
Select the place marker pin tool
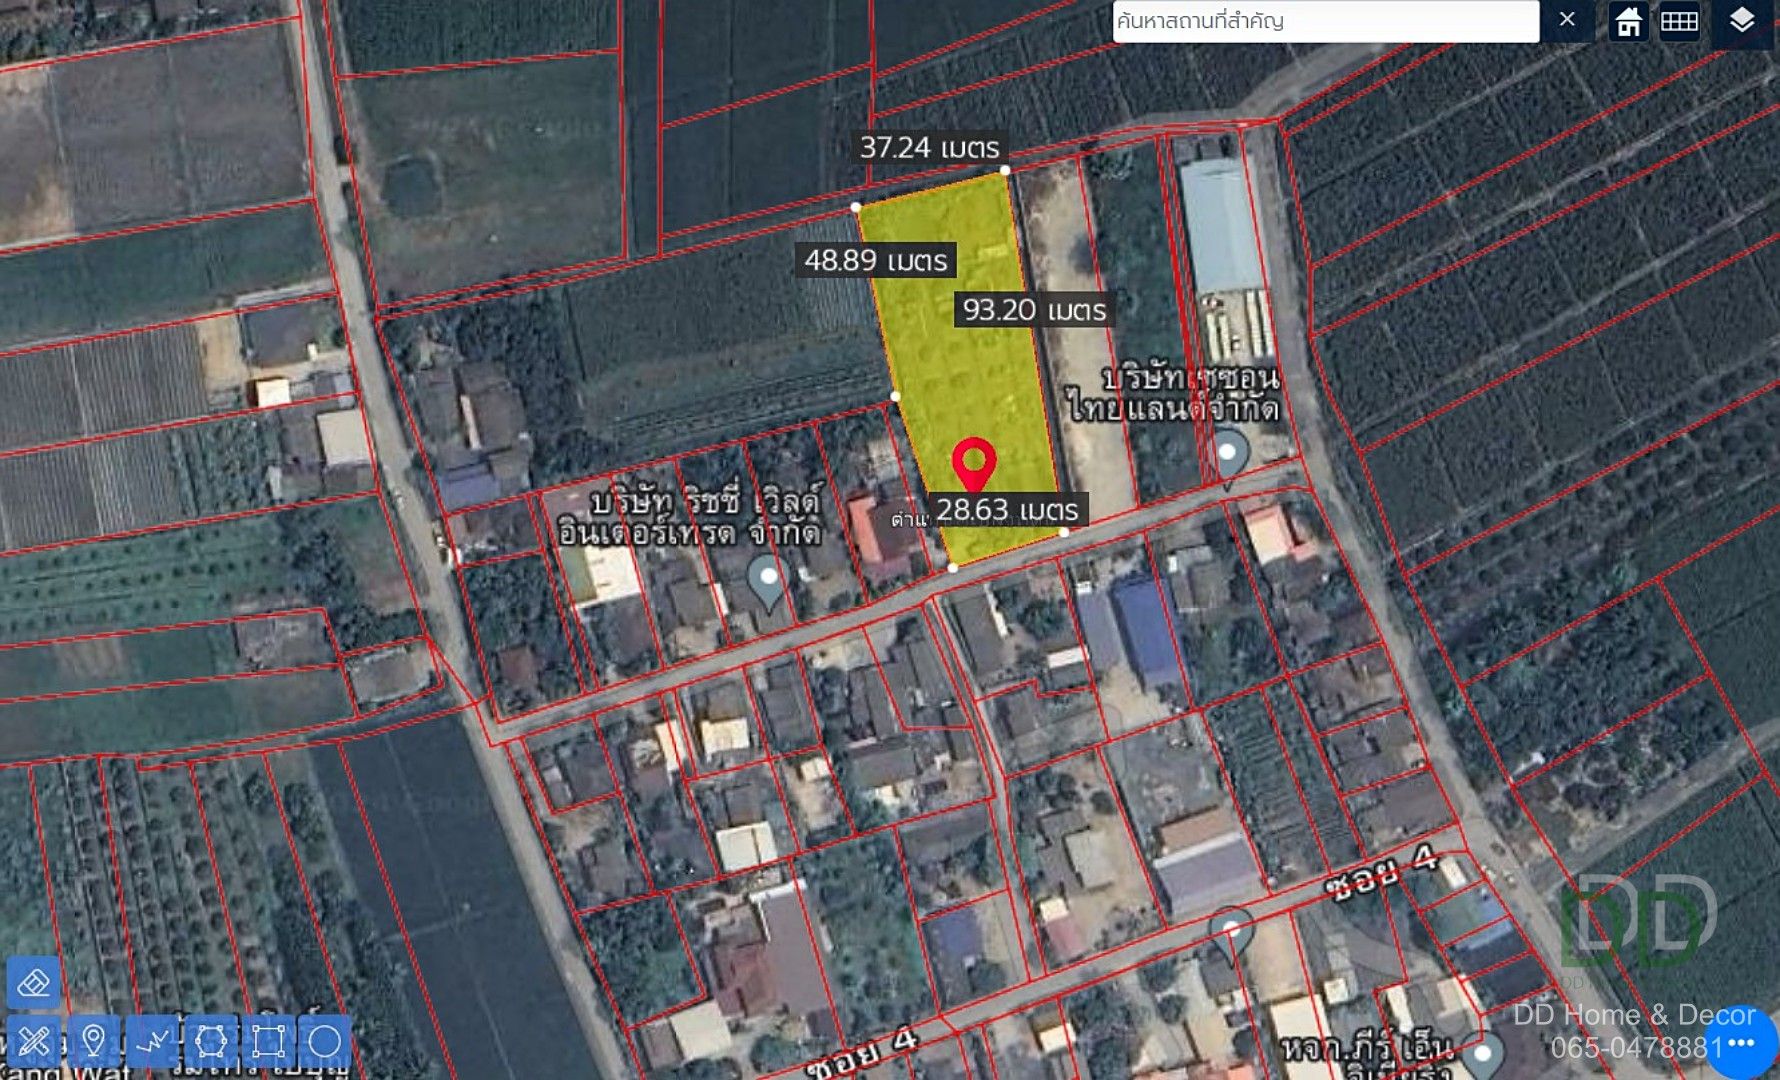pos(93,1042)
